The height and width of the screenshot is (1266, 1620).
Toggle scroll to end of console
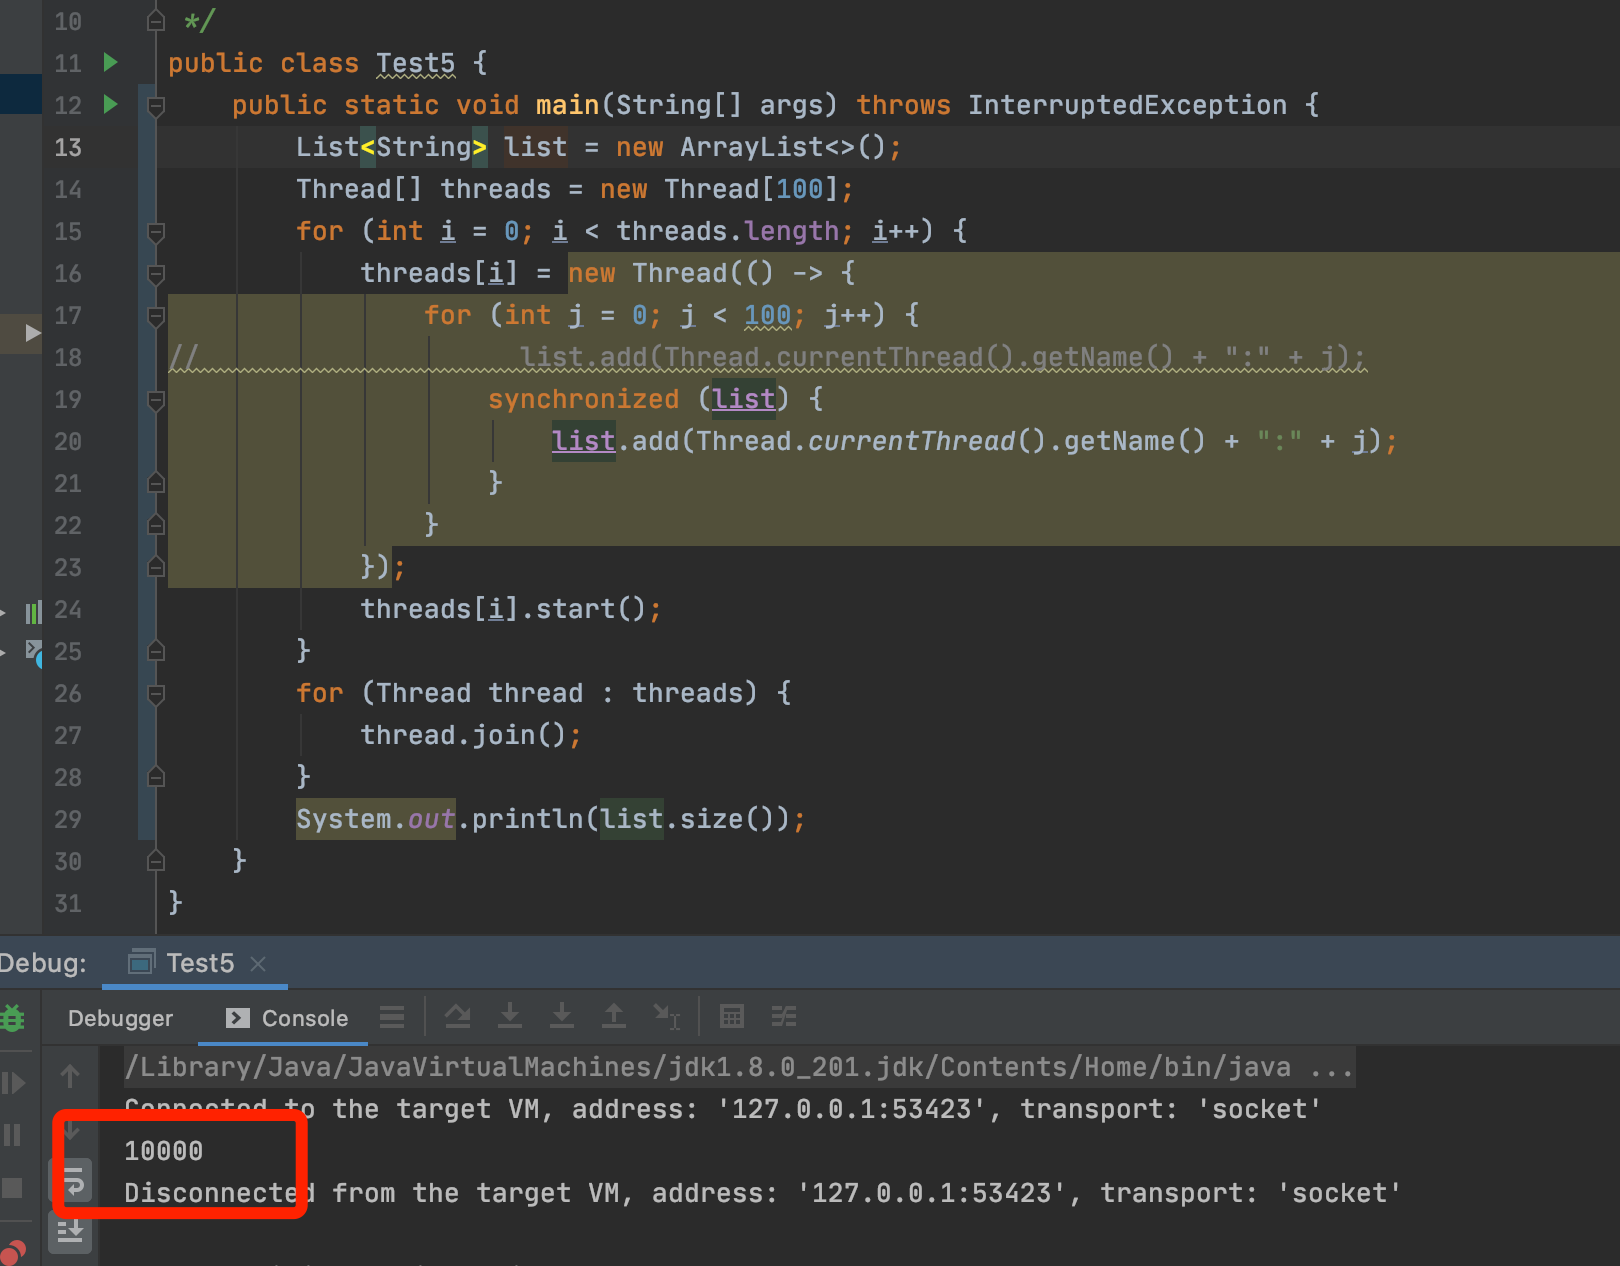point(70,1232)
